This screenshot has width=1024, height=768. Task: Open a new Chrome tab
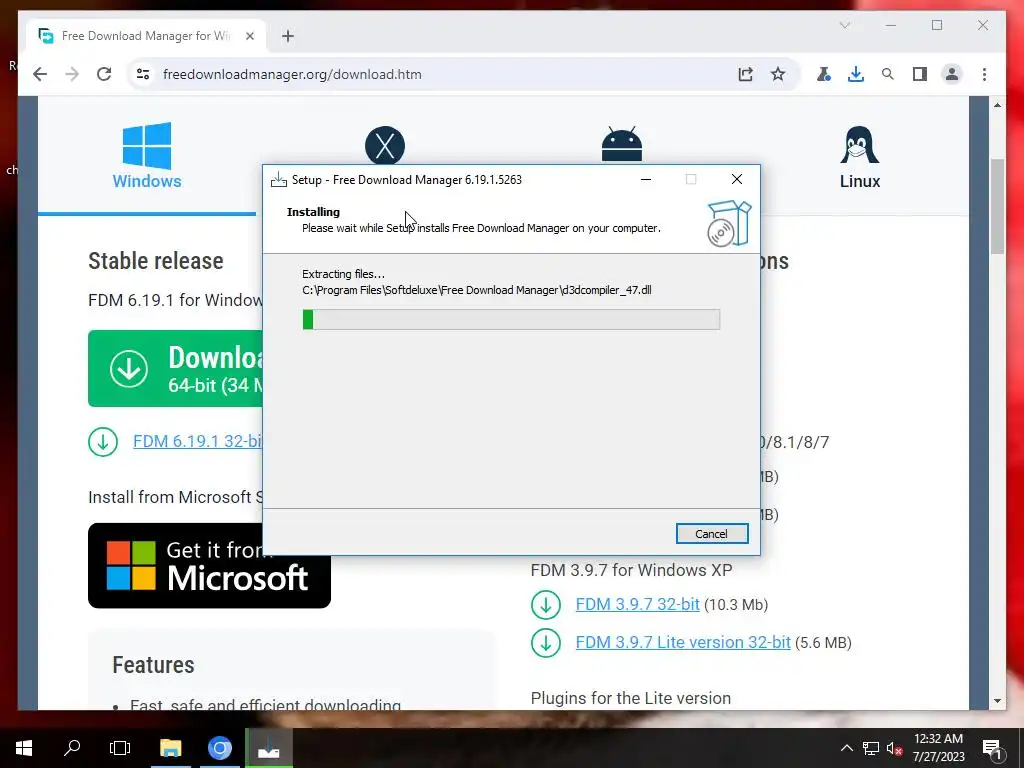(288, 36)
